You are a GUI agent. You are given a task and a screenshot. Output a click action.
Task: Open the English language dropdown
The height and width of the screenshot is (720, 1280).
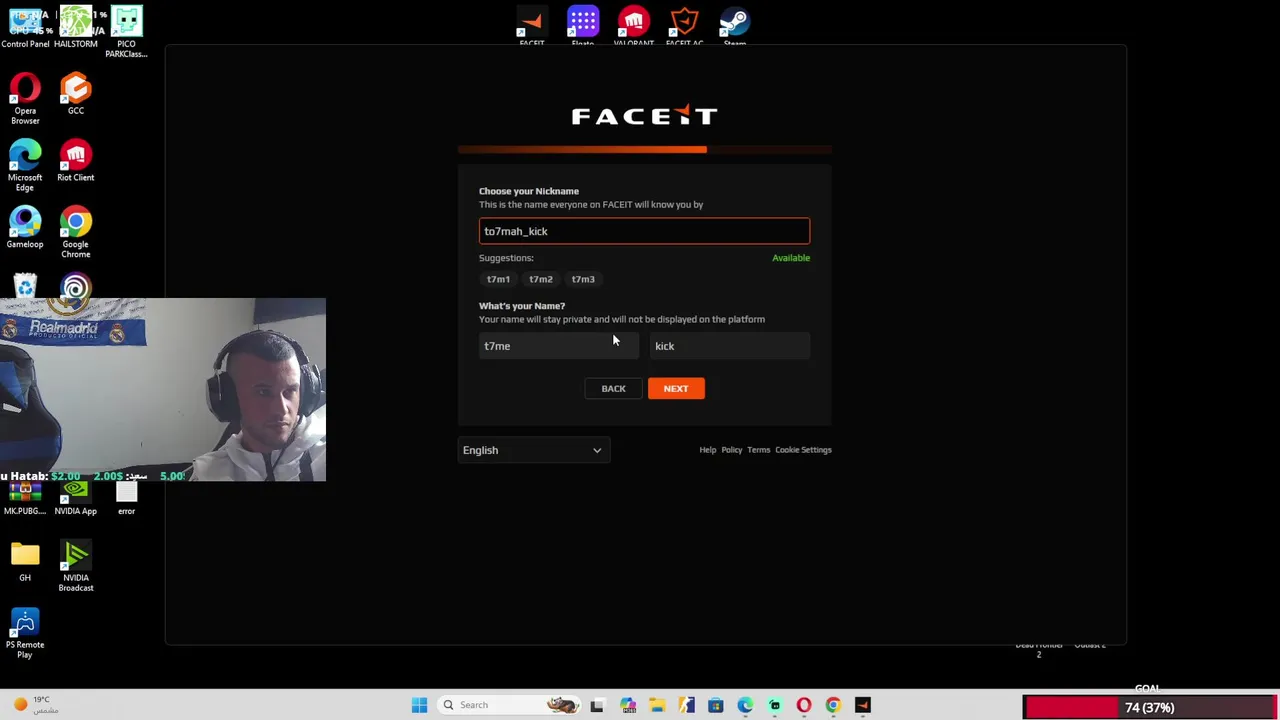coord(533,450)
